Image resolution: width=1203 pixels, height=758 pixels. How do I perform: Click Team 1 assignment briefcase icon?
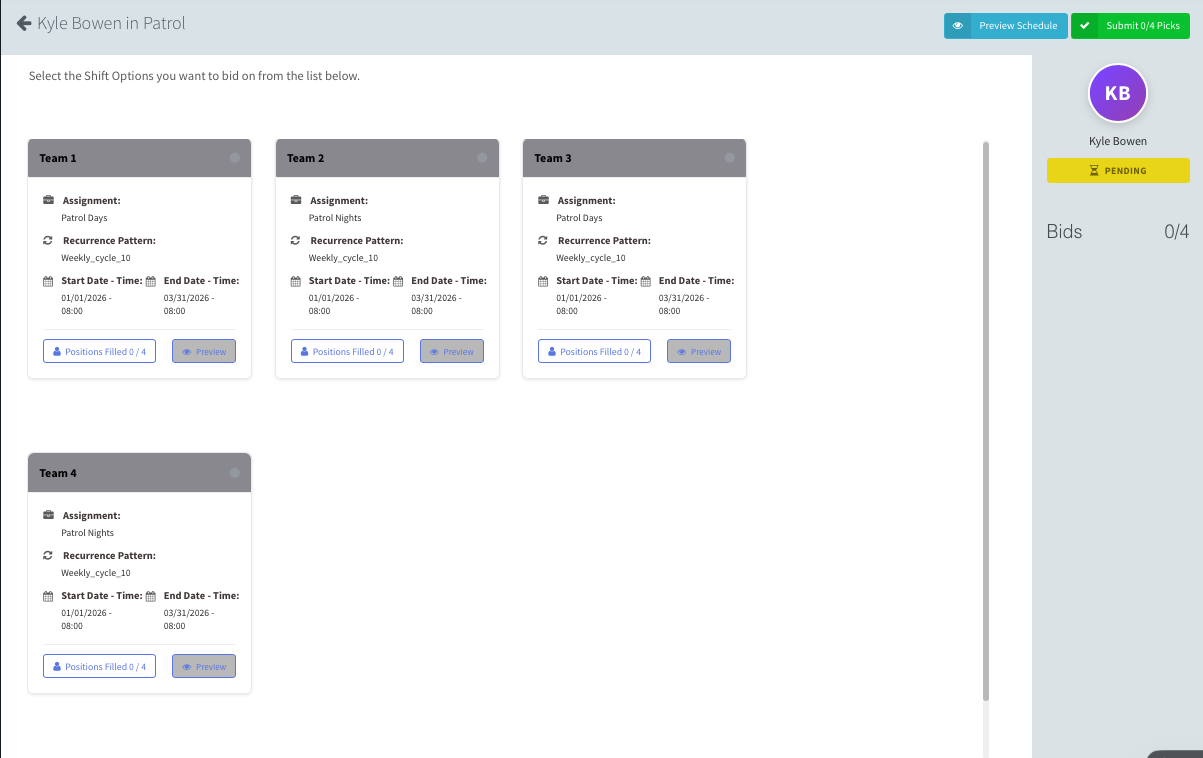click(x=48, y=200)
